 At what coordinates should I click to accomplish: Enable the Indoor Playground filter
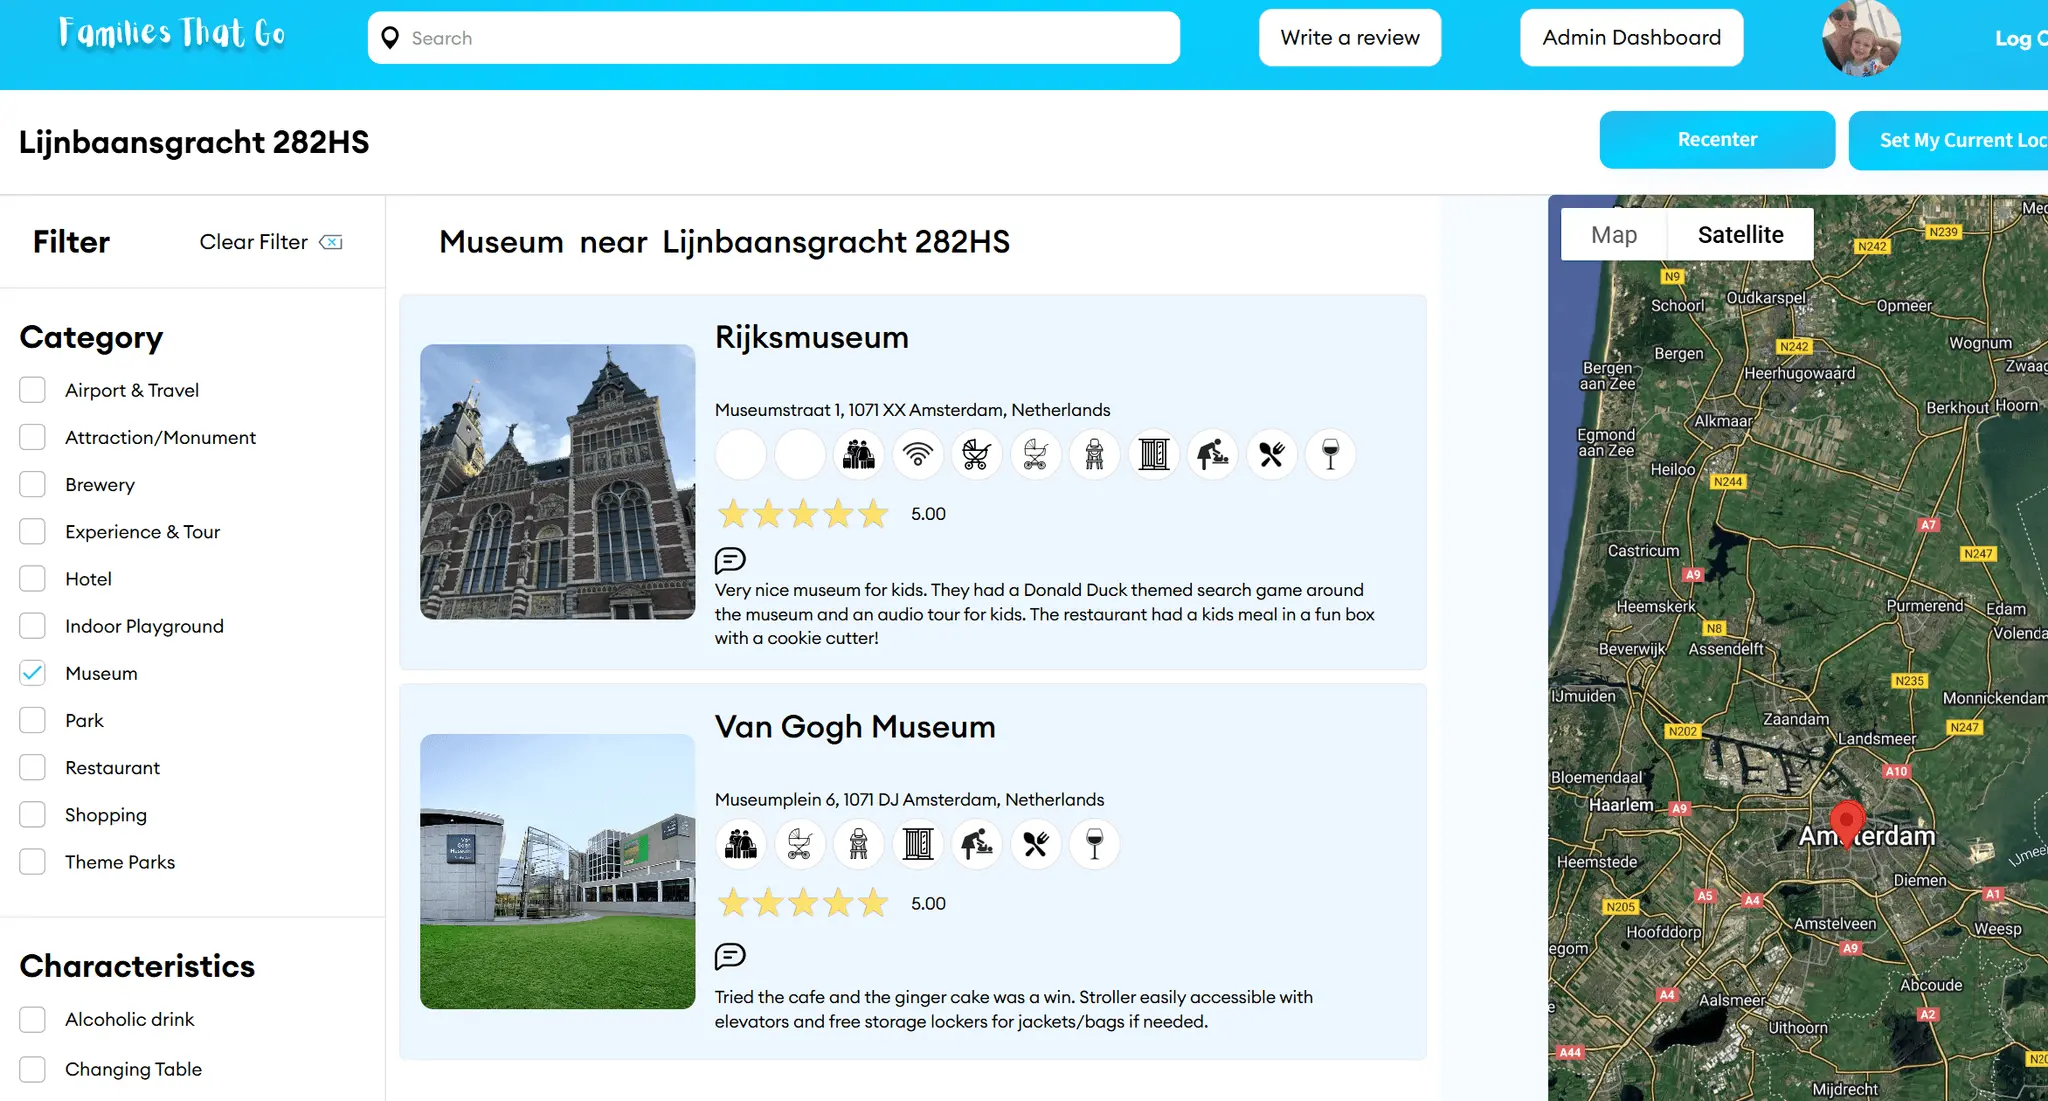(x=32, y=626)
